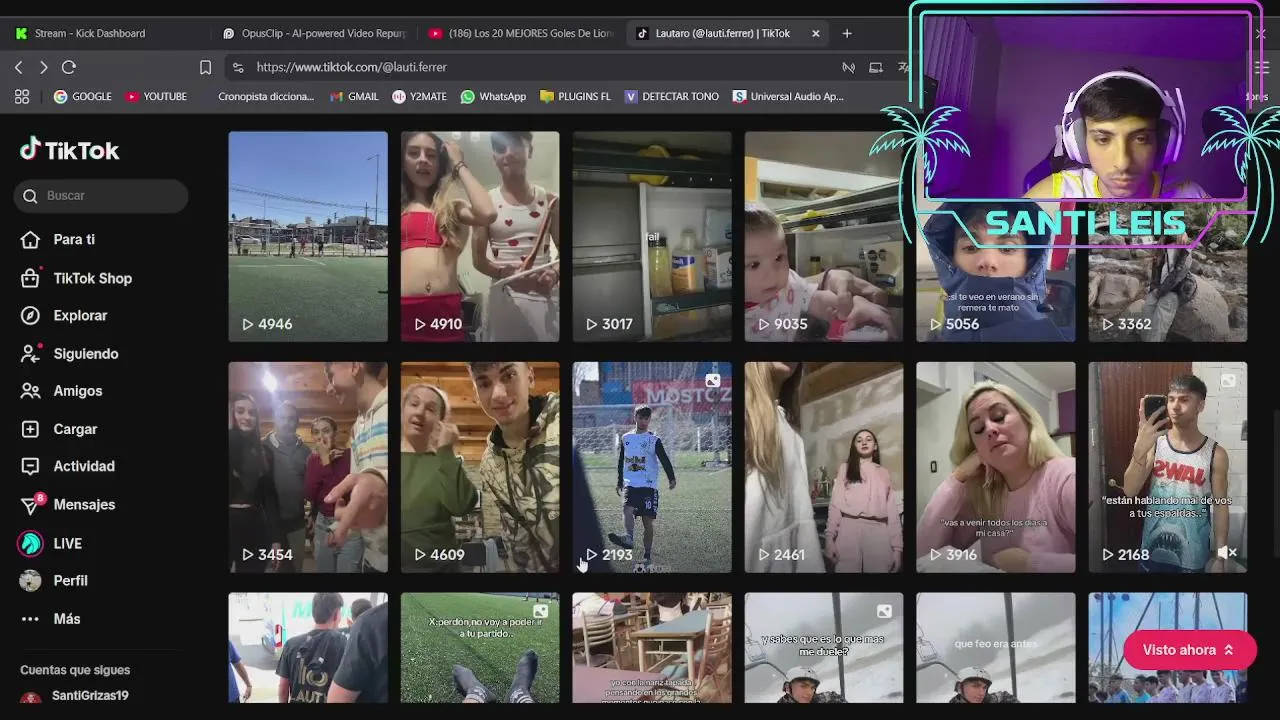Open a new browser tab
The width and height of the screenshot is (1280, 720).
click(x=847, y=33)
